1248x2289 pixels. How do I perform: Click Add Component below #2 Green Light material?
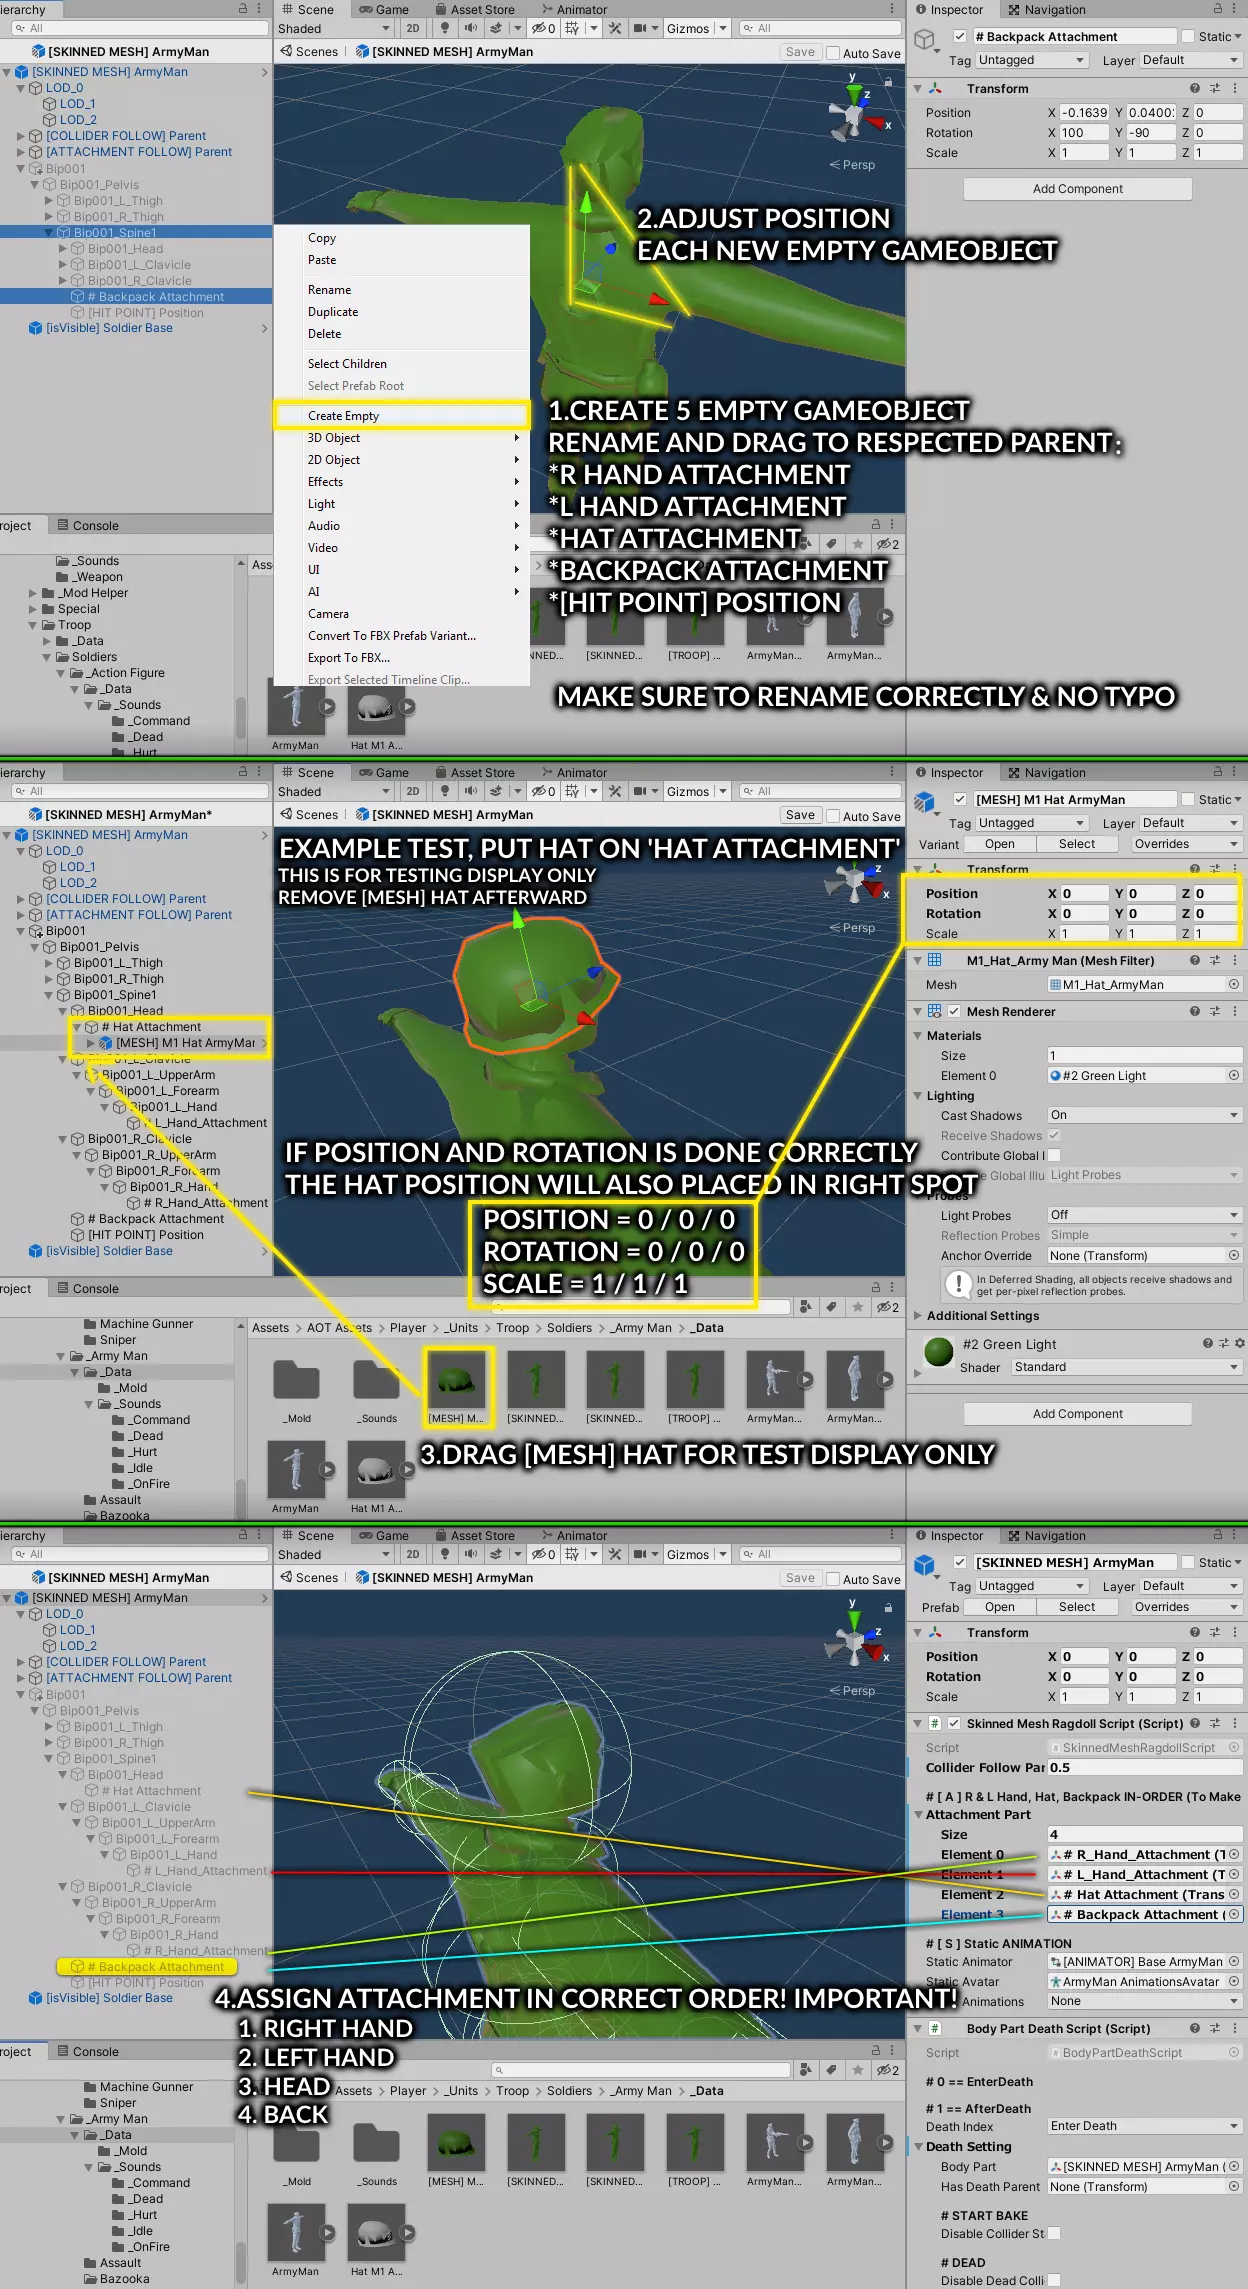1078,1414
